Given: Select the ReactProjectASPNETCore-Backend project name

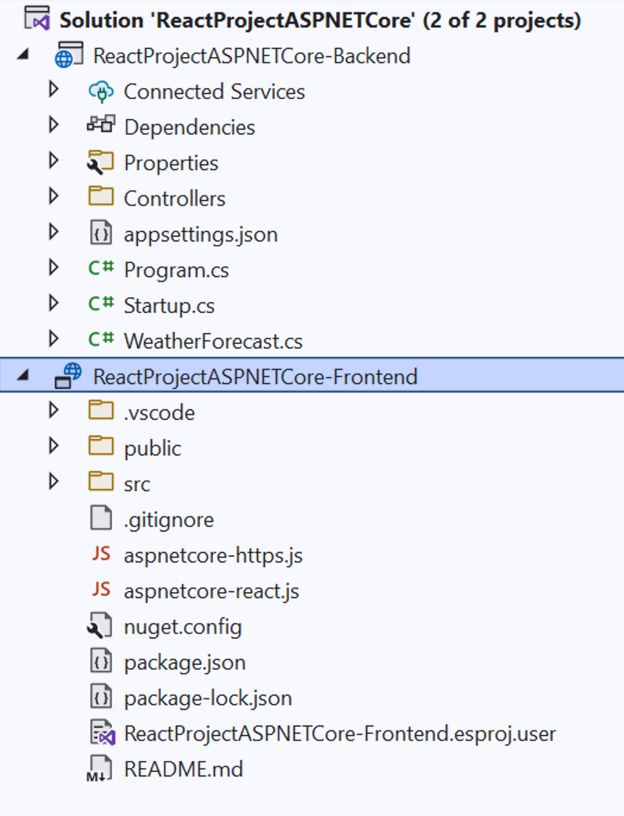Looking at the screenshot, I should click(252, 56).
